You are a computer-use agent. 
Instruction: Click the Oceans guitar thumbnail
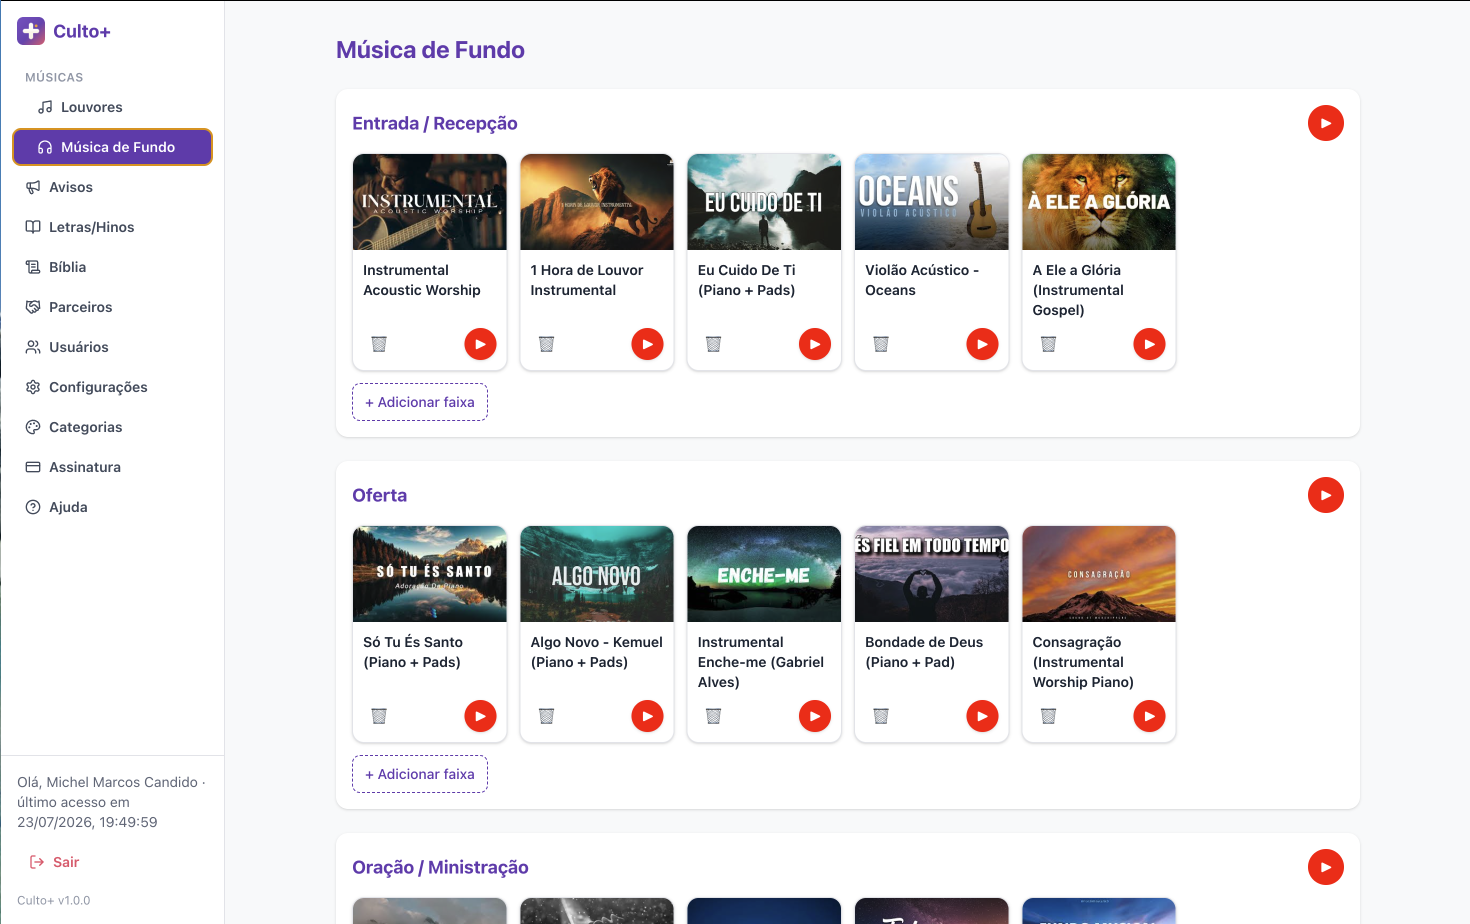coord(932,202)
